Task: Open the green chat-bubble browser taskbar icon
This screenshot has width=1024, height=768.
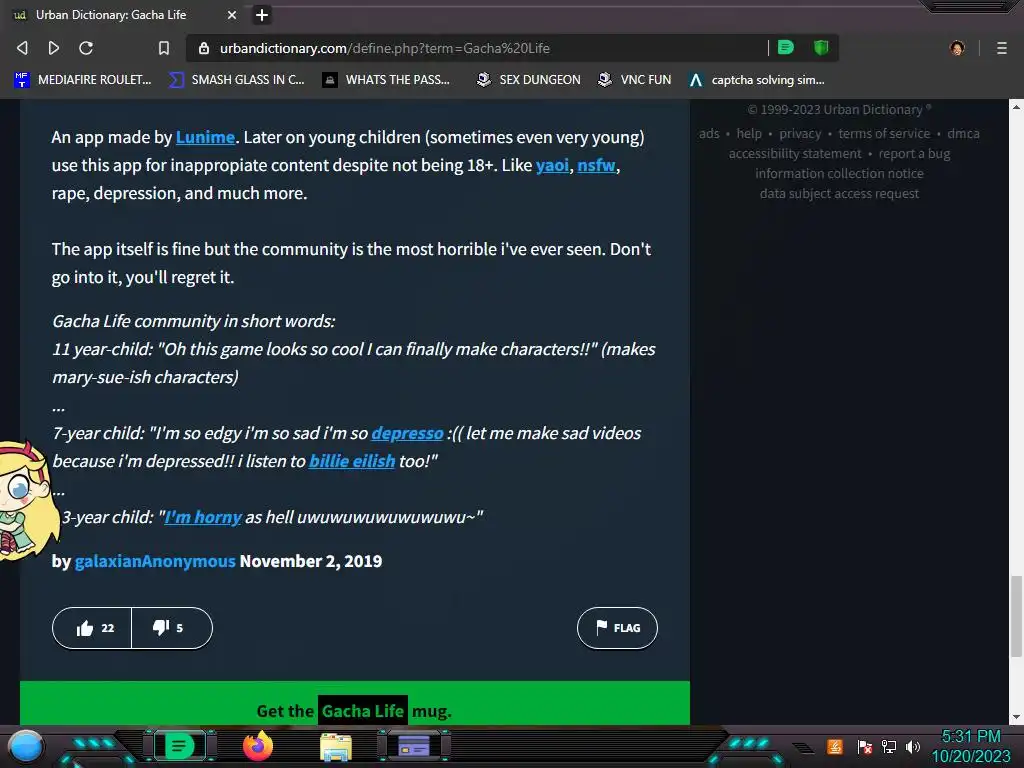Action: (179, 745)
